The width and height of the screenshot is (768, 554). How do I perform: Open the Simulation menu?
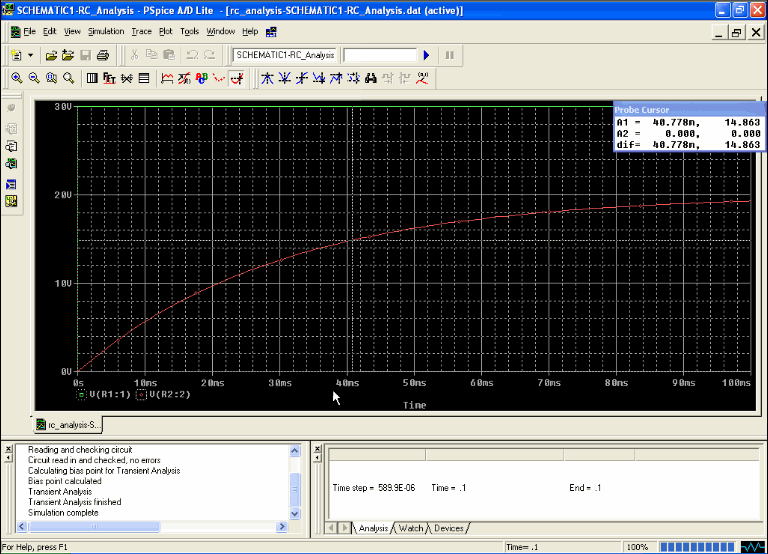(x=106, y=32)
